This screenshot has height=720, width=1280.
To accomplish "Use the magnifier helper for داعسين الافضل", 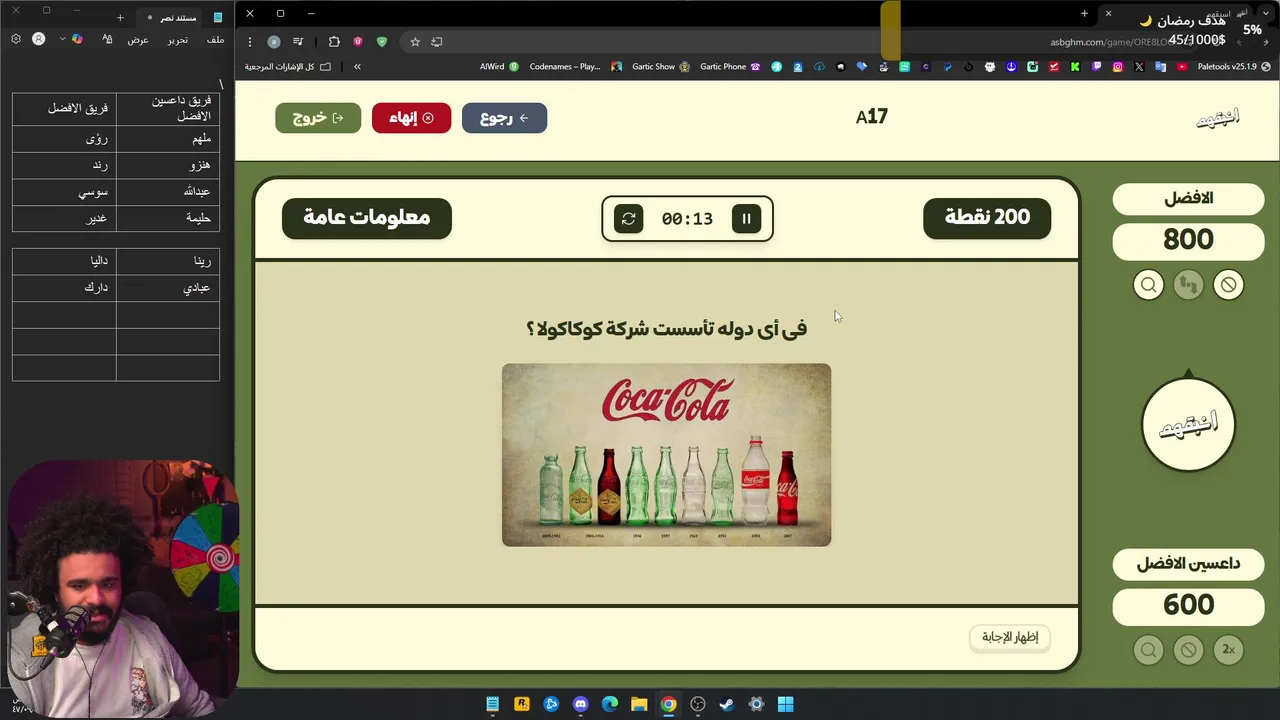I will click(x=1148, y=650).
